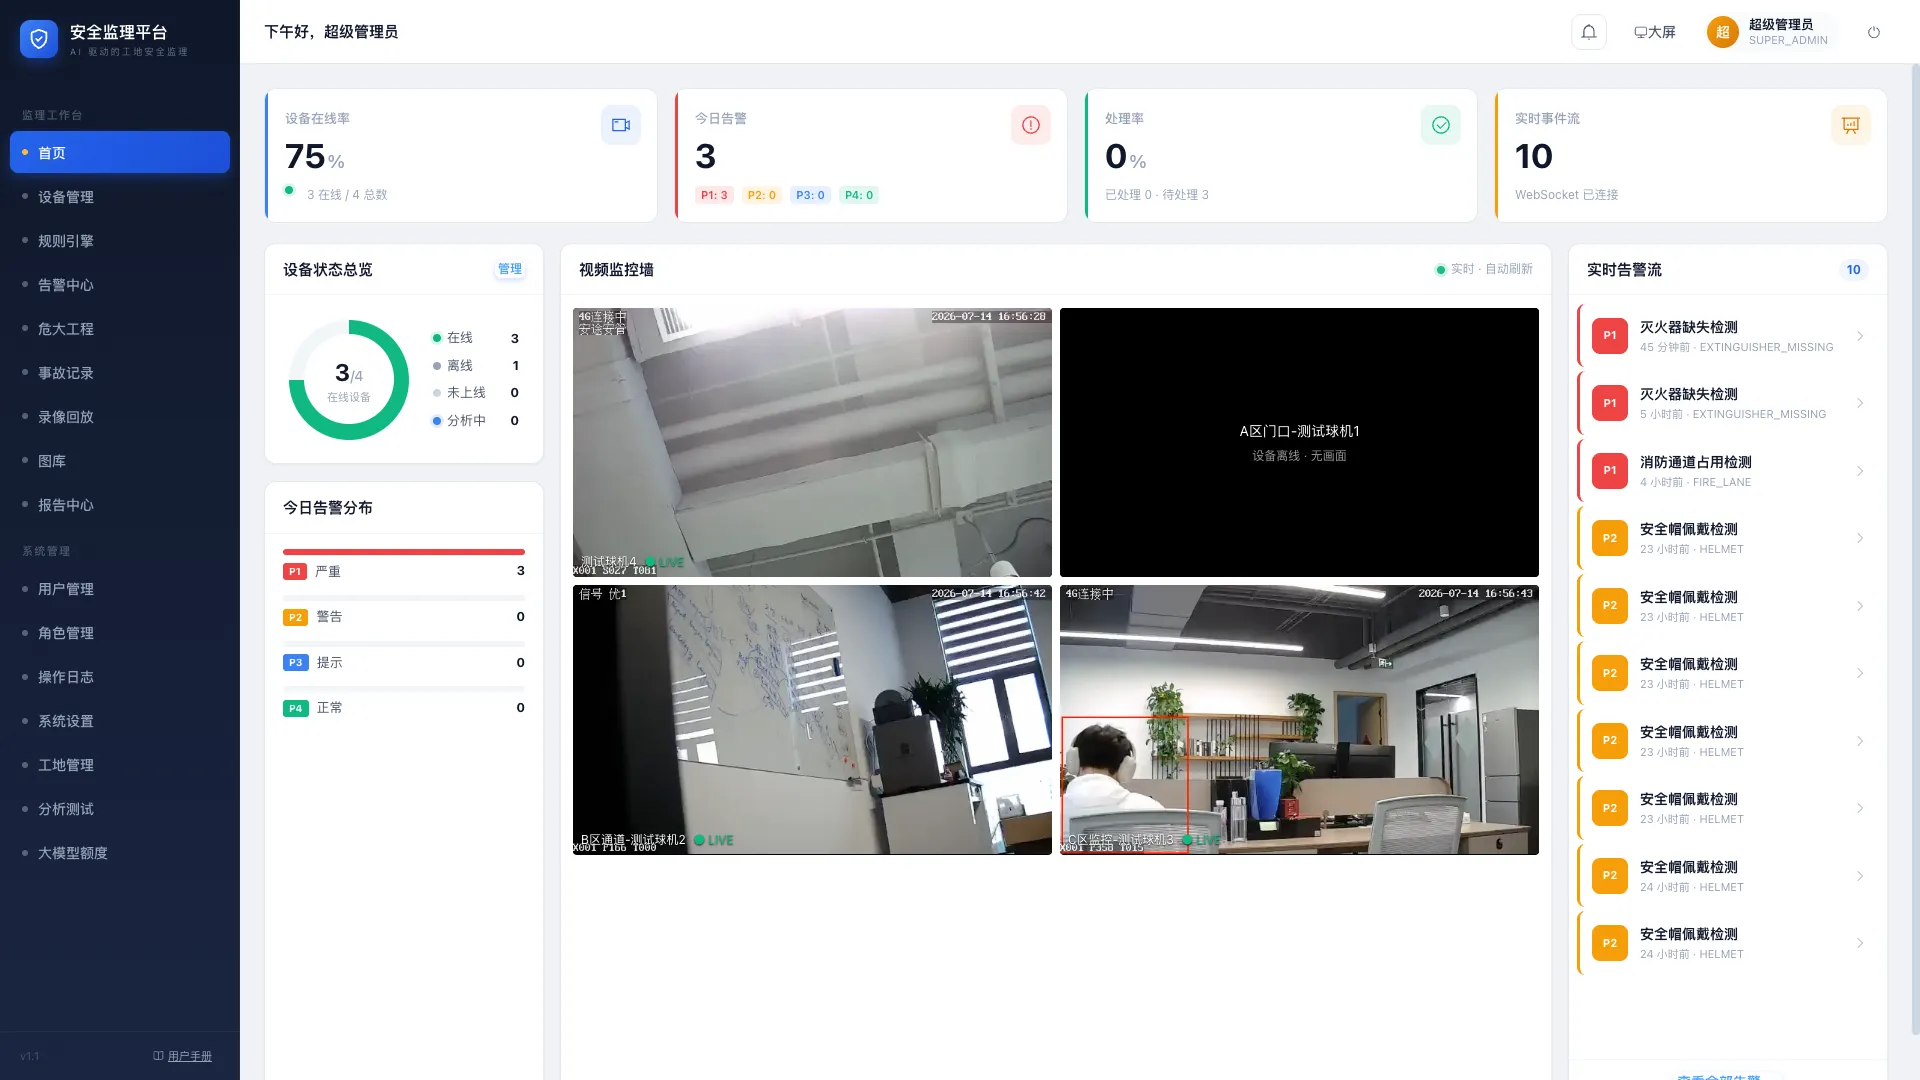Open the offline A区门口-测试球机1 feed

[x=1299, y=442]
